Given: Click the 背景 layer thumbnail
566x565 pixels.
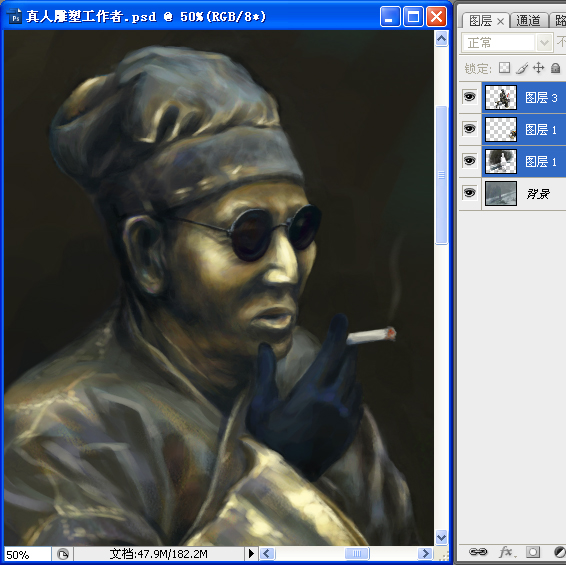Looking at the screenshot, I should click(x=501, y=194).
